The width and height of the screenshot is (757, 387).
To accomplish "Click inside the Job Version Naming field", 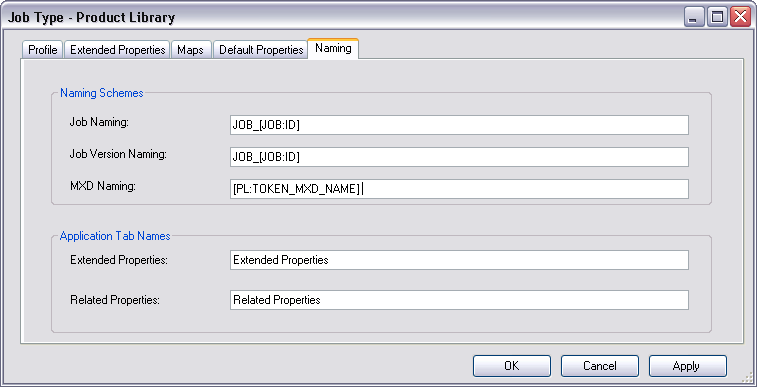I will pos(459,157).
